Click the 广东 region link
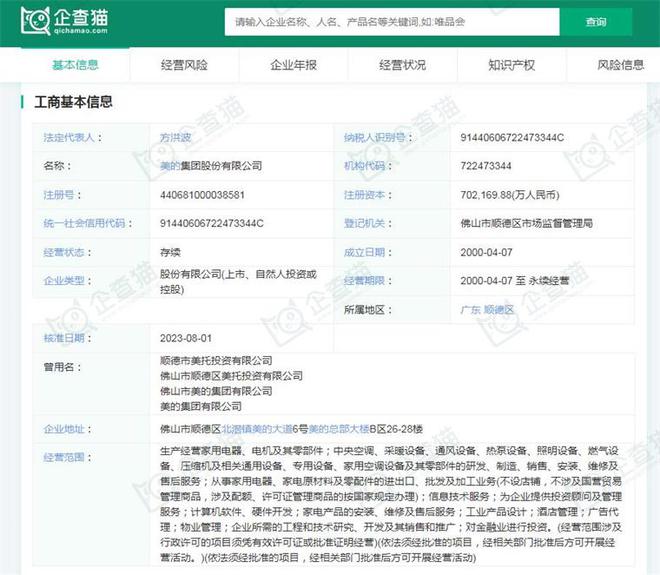Screen dimensions: 660x575 pos(471,310)
